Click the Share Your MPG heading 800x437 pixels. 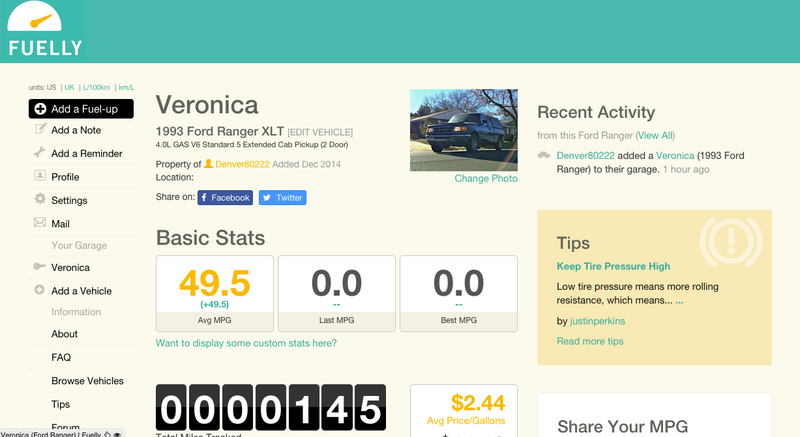pyautogui.click(x=622, y=426)
